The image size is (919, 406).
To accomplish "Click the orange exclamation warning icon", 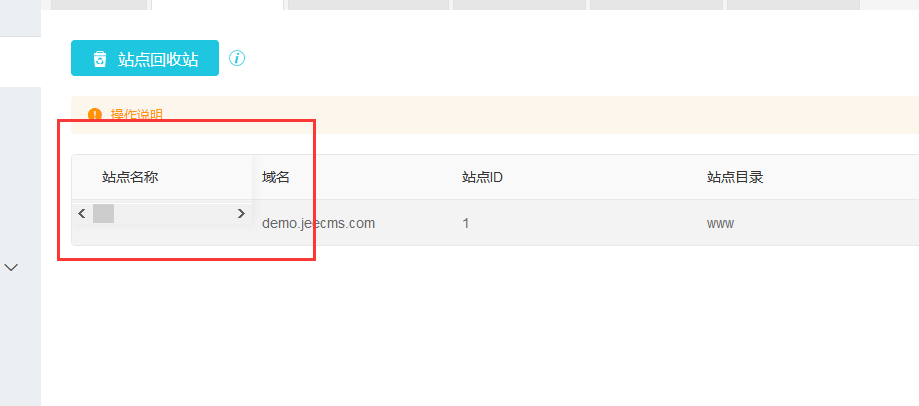I will (94, 114).
